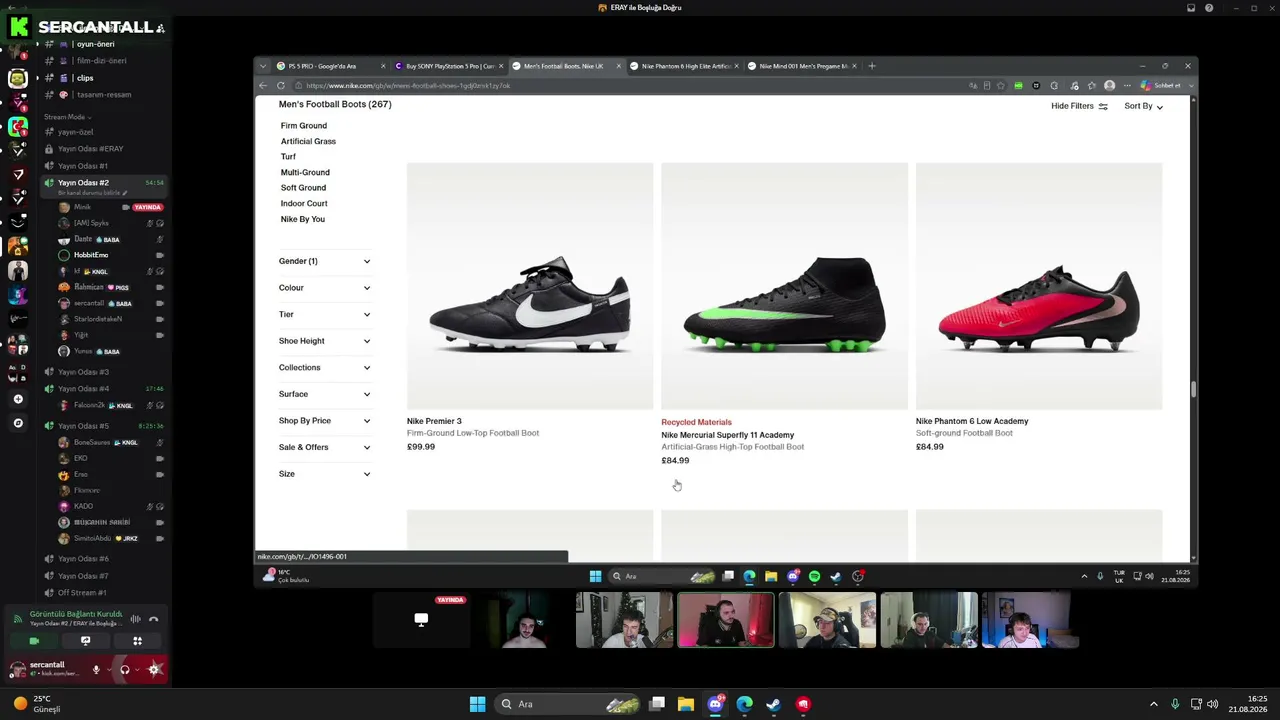Viewport: 1280px width, 720px height.
Task: Expand the Collections filter
Action: [x=325, y=368]
